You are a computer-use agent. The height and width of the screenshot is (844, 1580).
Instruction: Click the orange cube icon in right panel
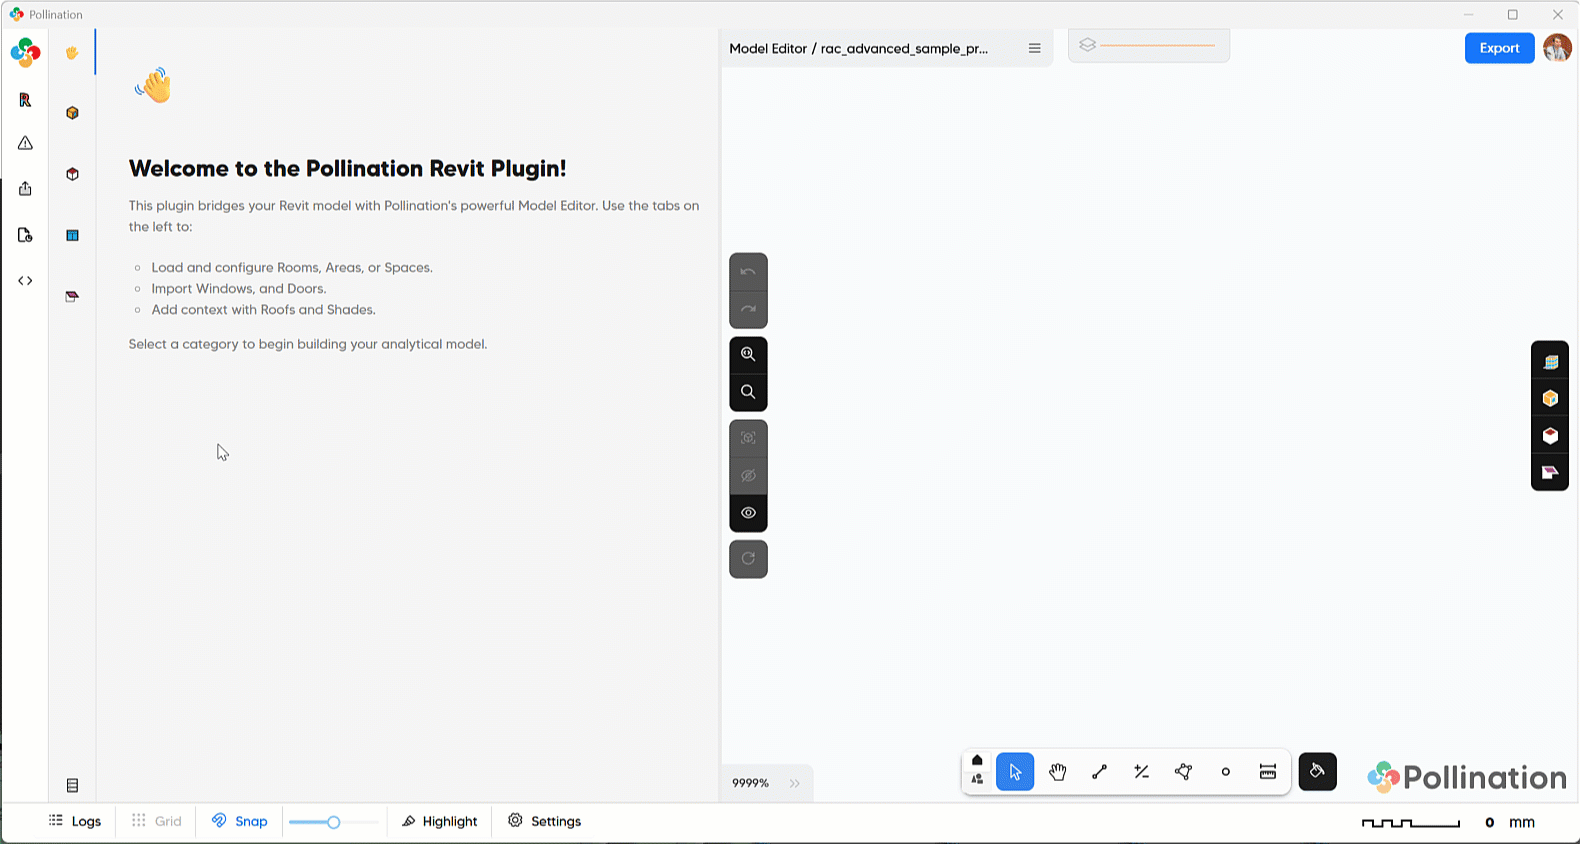(1551, 399)
